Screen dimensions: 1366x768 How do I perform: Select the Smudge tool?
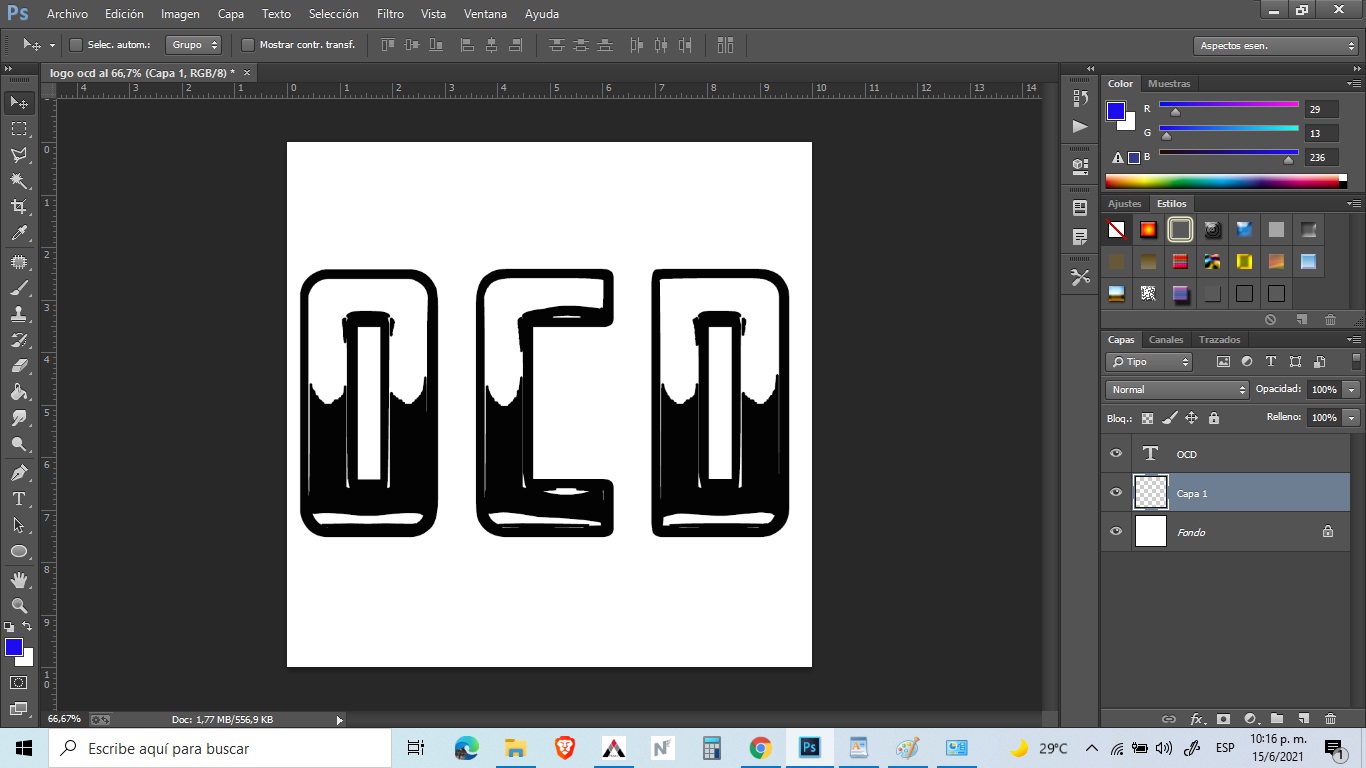tap(19, 418)
